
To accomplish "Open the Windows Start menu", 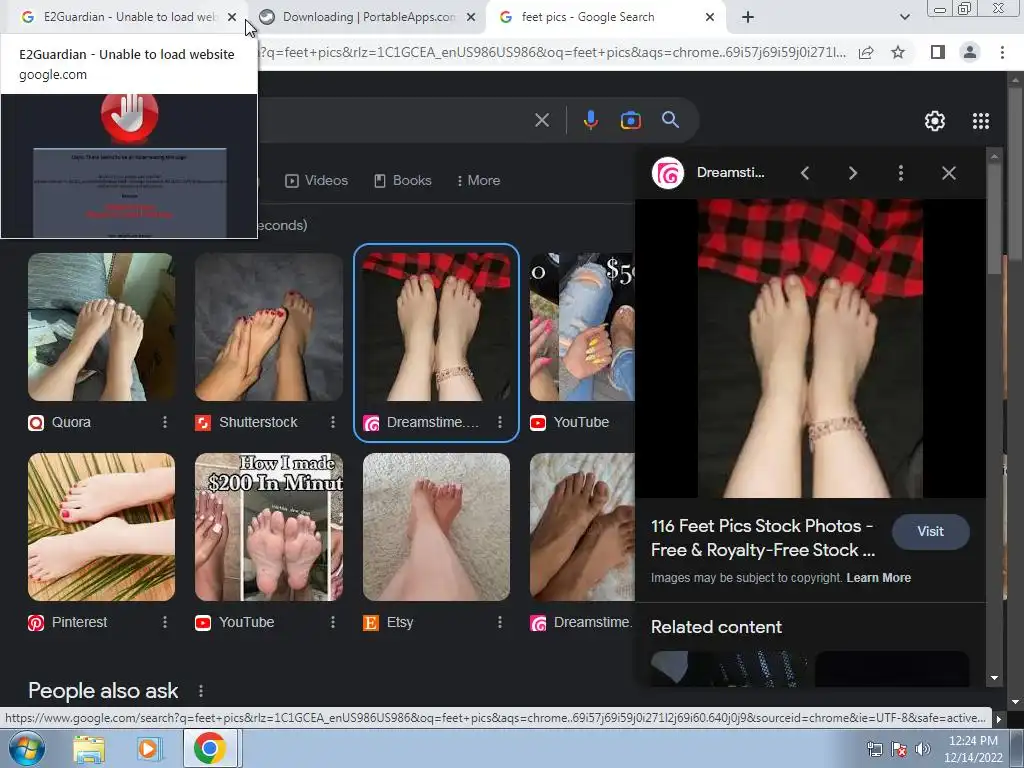I will pyautogui.click(x=27, y=748).
